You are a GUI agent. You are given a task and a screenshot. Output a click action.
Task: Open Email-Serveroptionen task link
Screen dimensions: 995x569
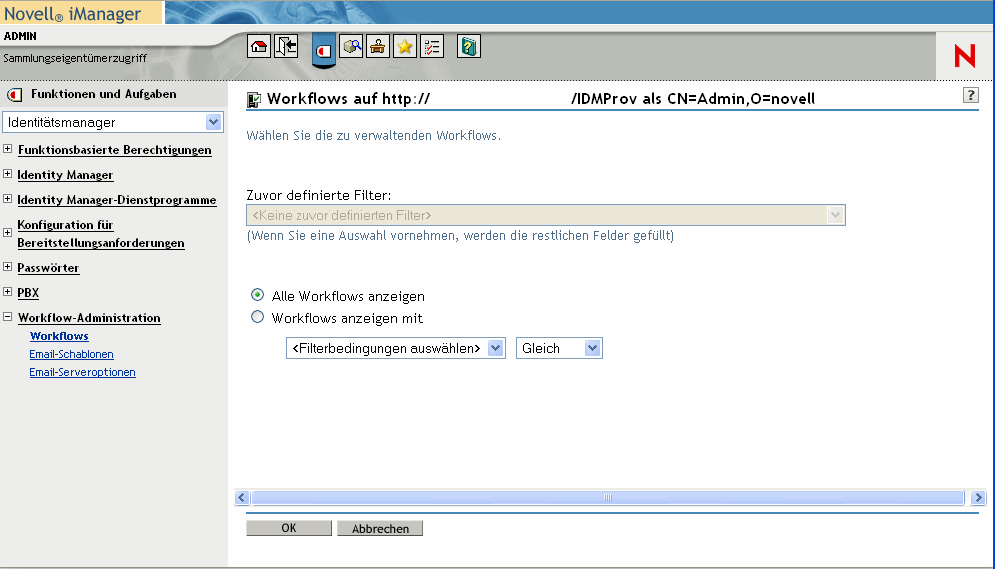pos(82,372)
